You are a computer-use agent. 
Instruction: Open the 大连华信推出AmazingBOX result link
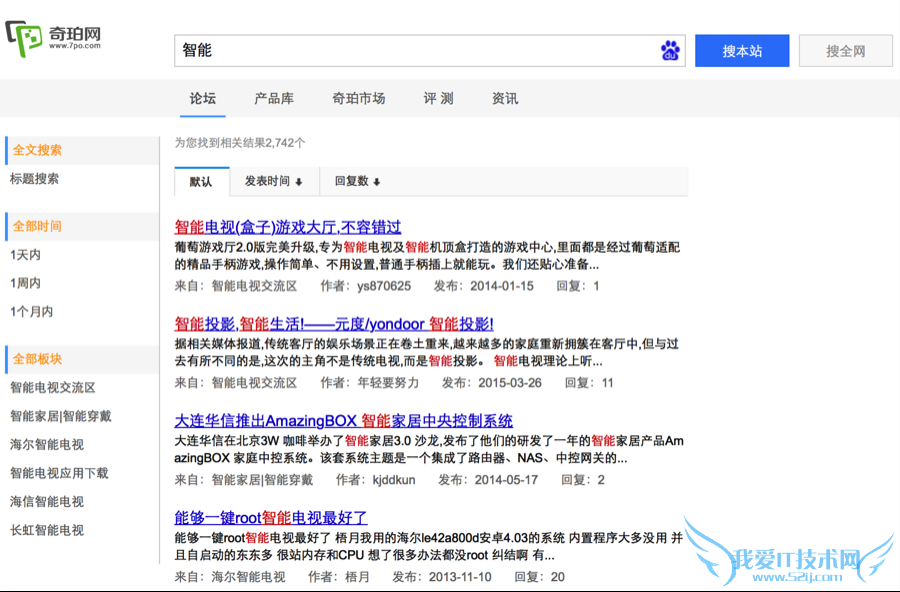343,421
